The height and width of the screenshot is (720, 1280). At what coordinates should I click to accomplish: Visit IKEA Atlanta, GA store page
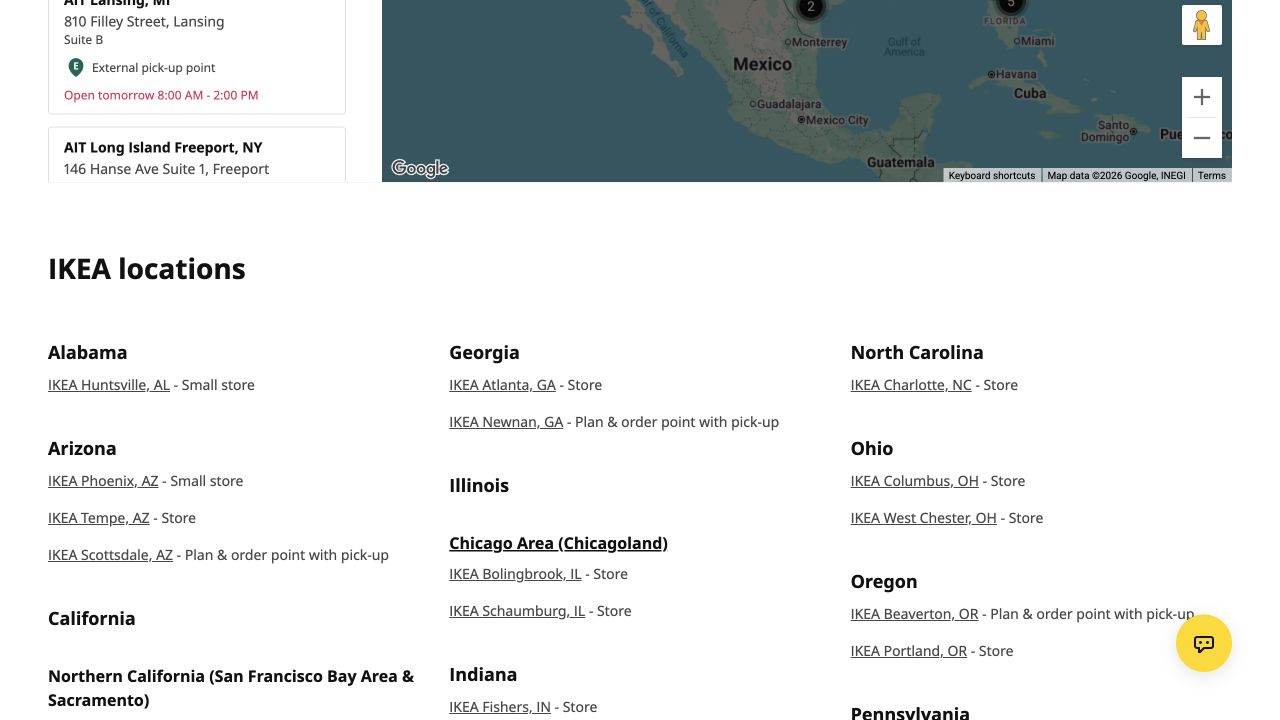(502, 385)
